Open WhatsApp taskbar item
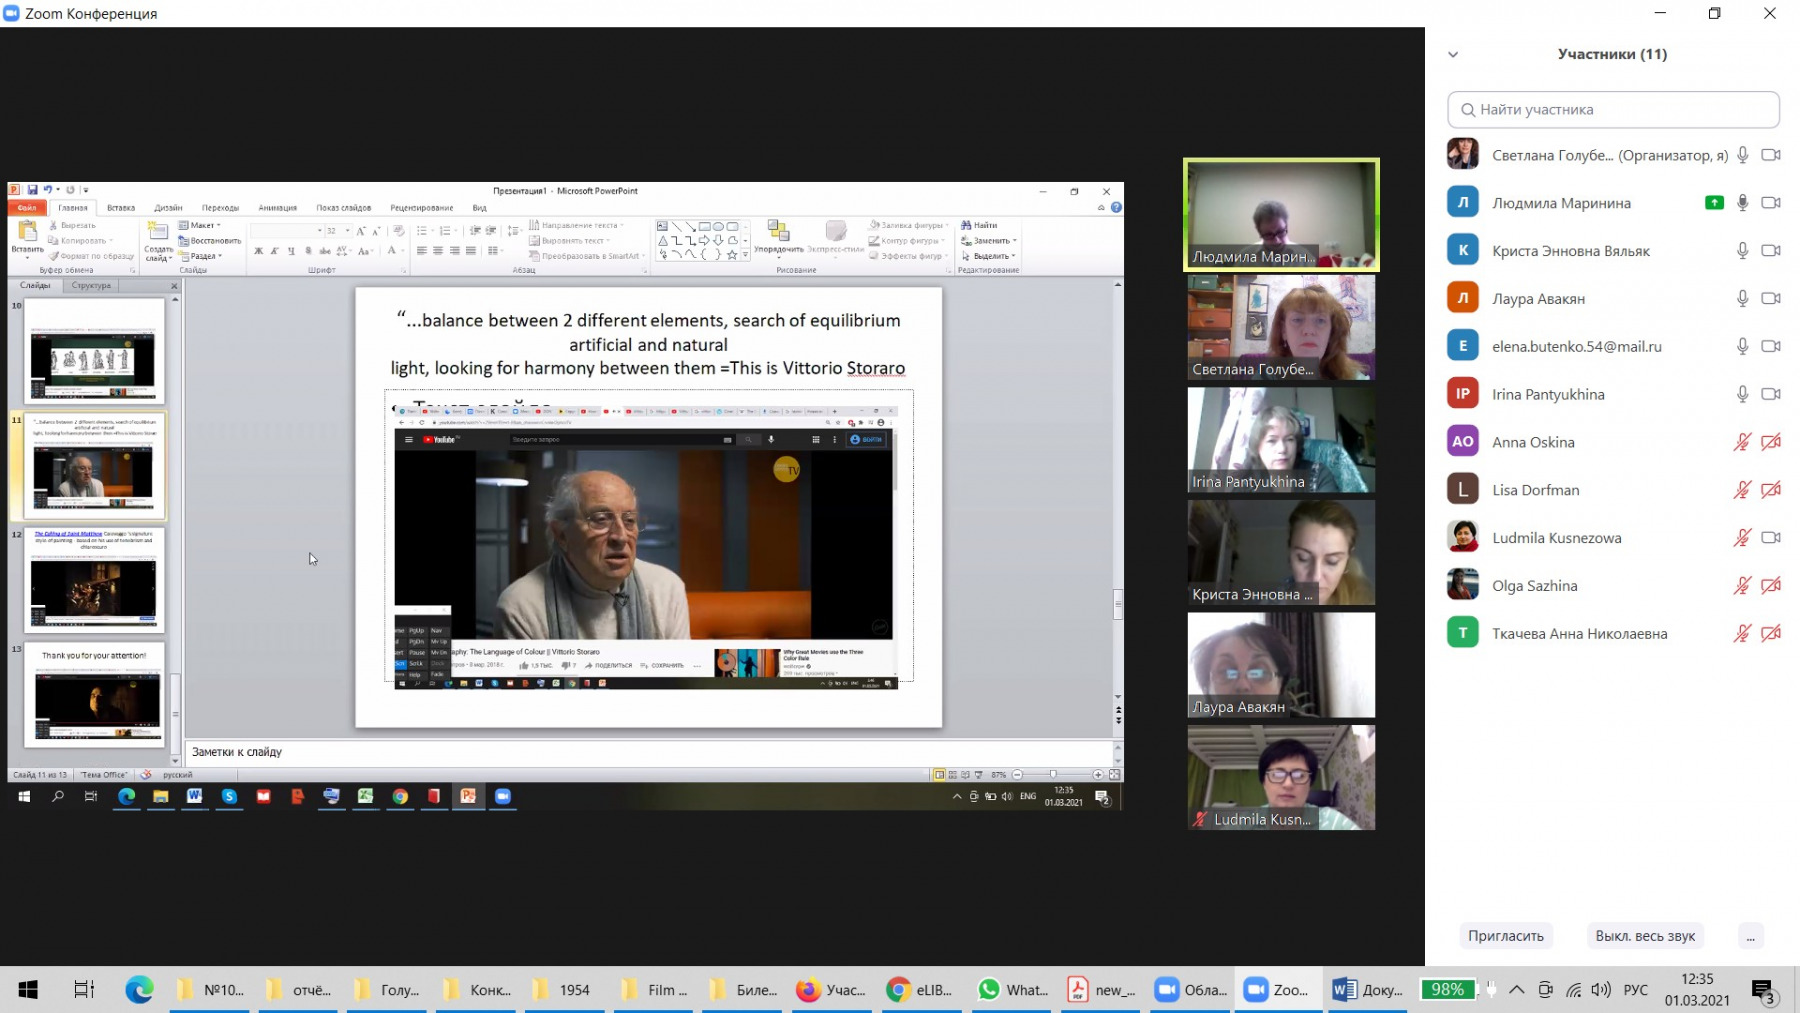Image resolution: width=1800 pixels, height=1013 pixels. (x=1013, y=990)
